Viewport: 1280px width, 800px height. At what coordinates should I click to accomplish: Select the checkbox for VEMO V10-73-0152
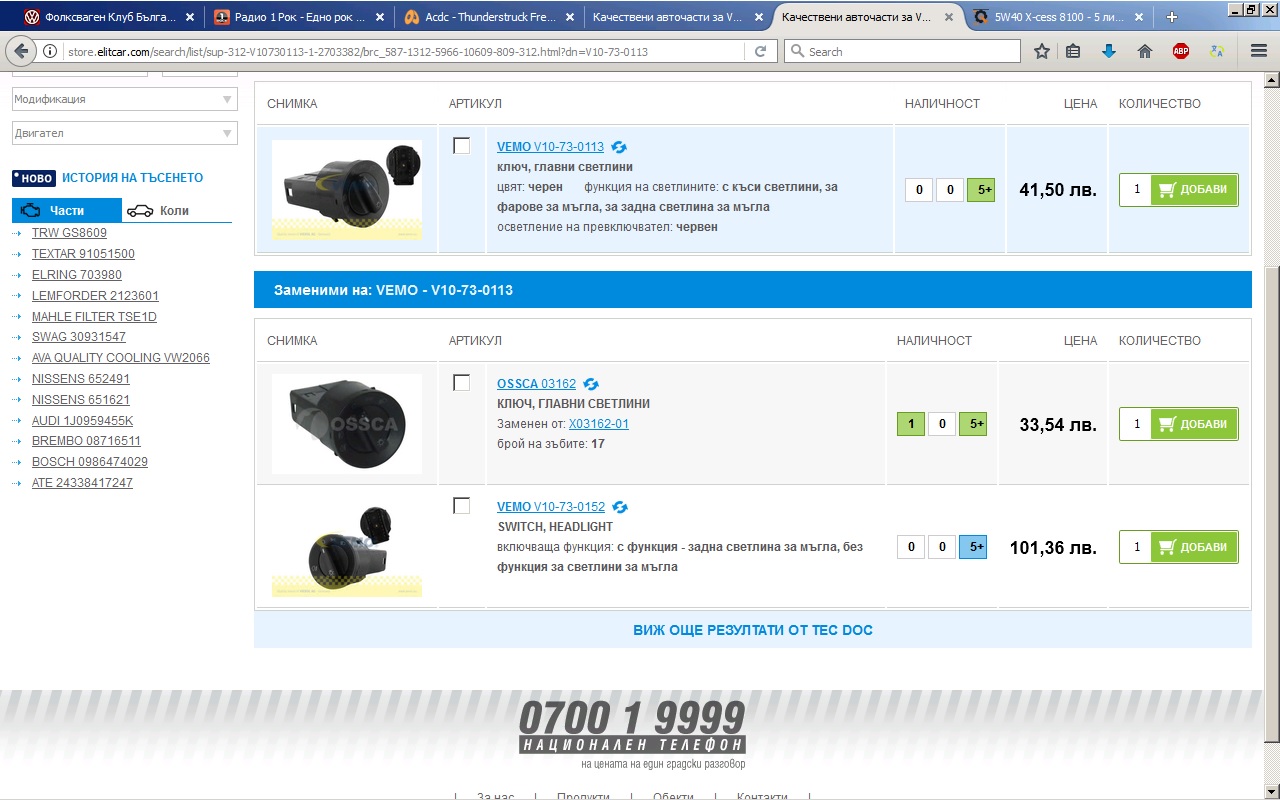[x=461, y=506]
